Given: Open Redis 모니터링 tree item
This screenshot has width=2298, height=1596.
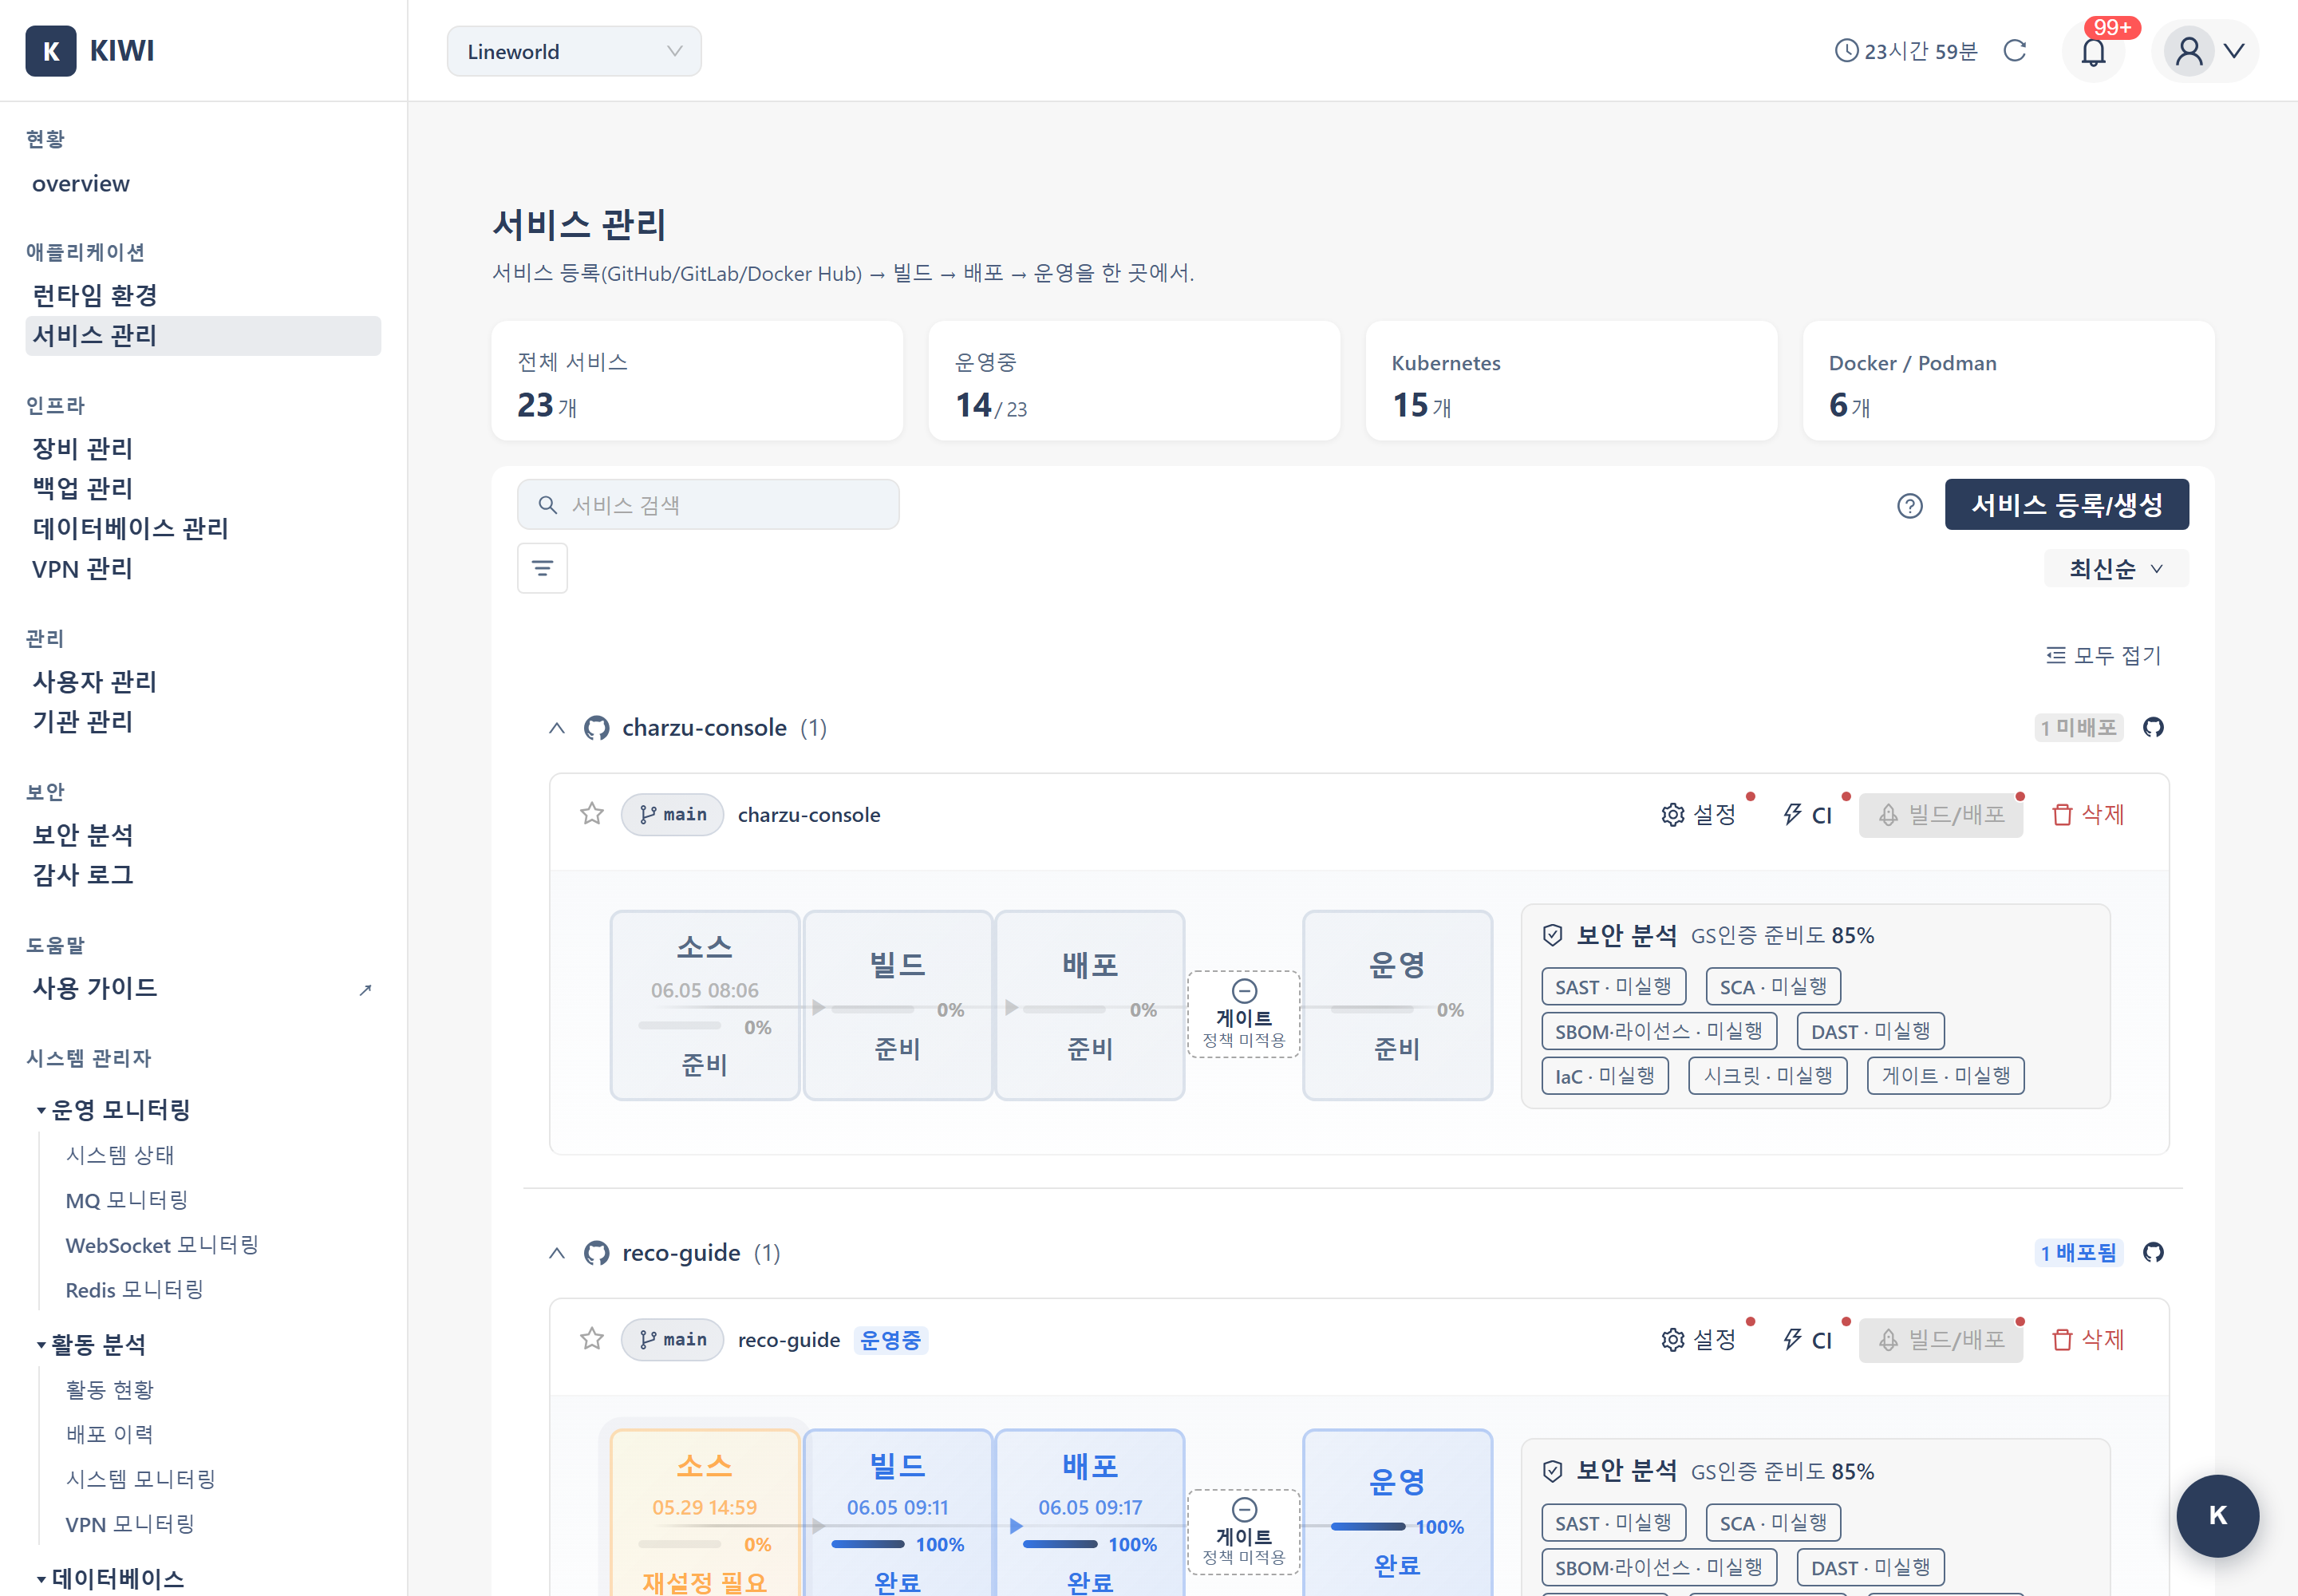Looking at the screenshot, I should tap(134, 1290).
